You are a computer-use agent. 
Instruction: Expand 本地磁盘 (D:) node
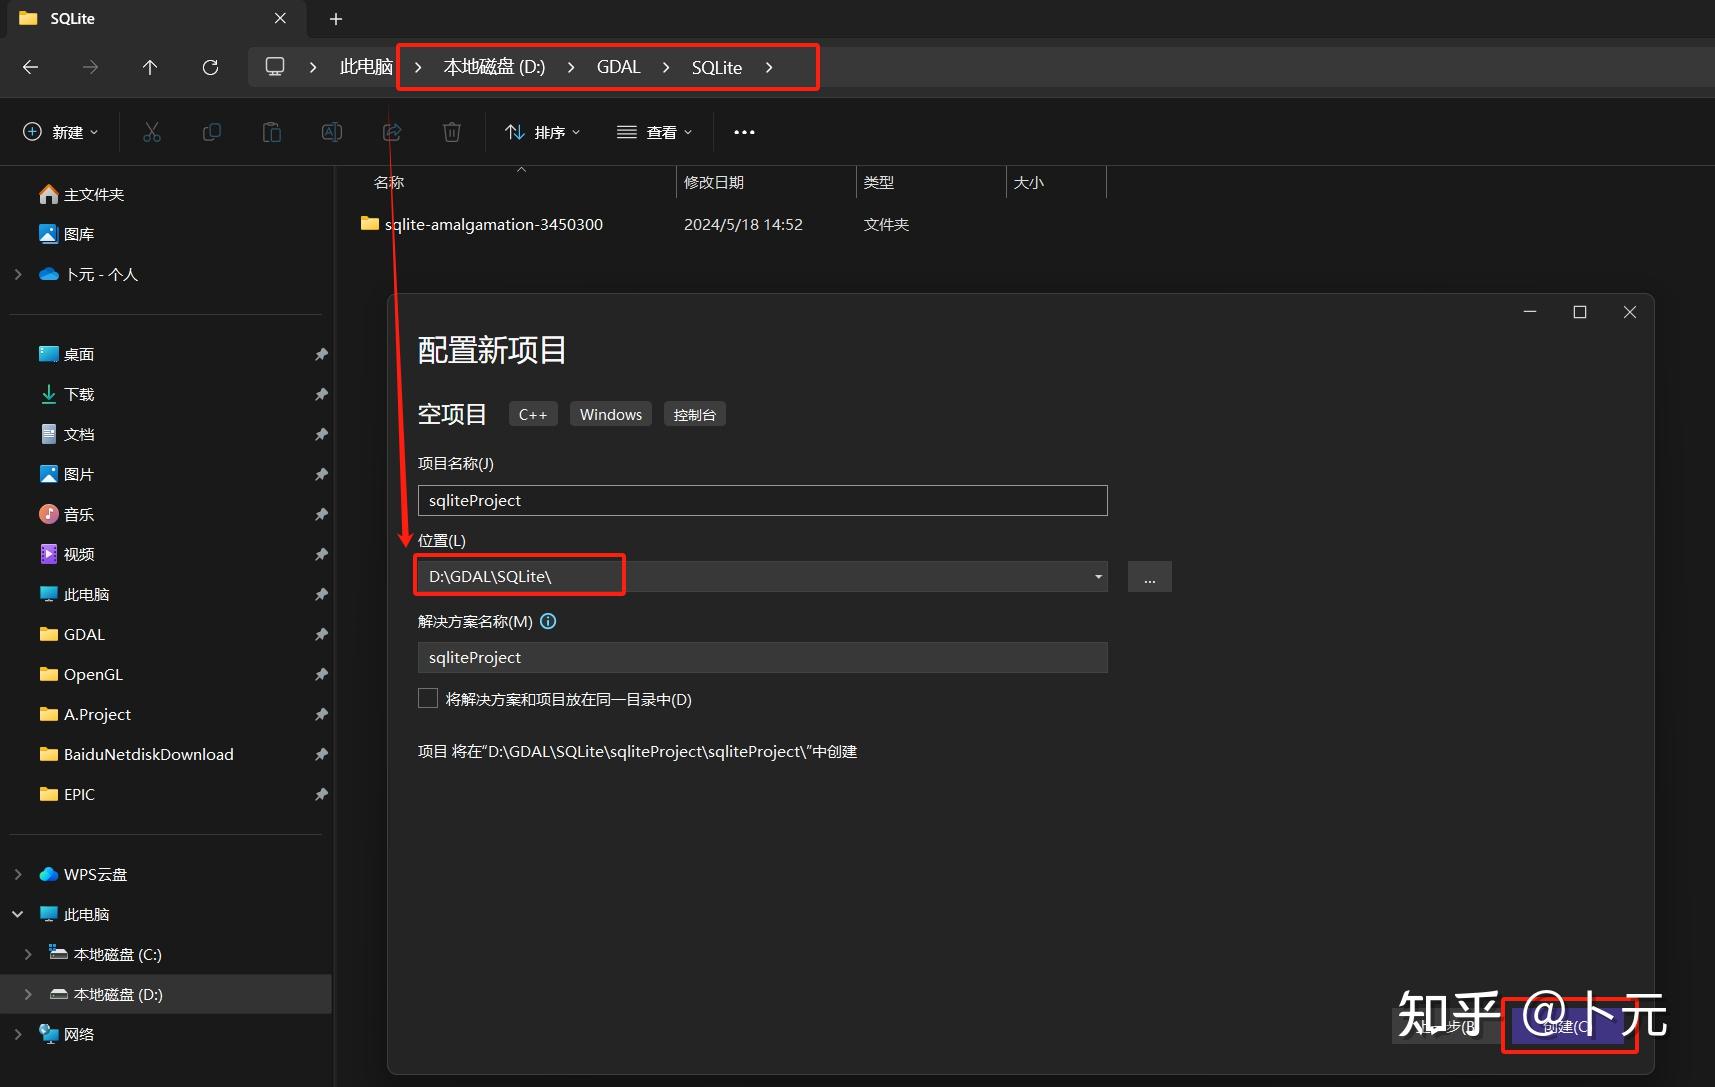click(x=28, y=994)
